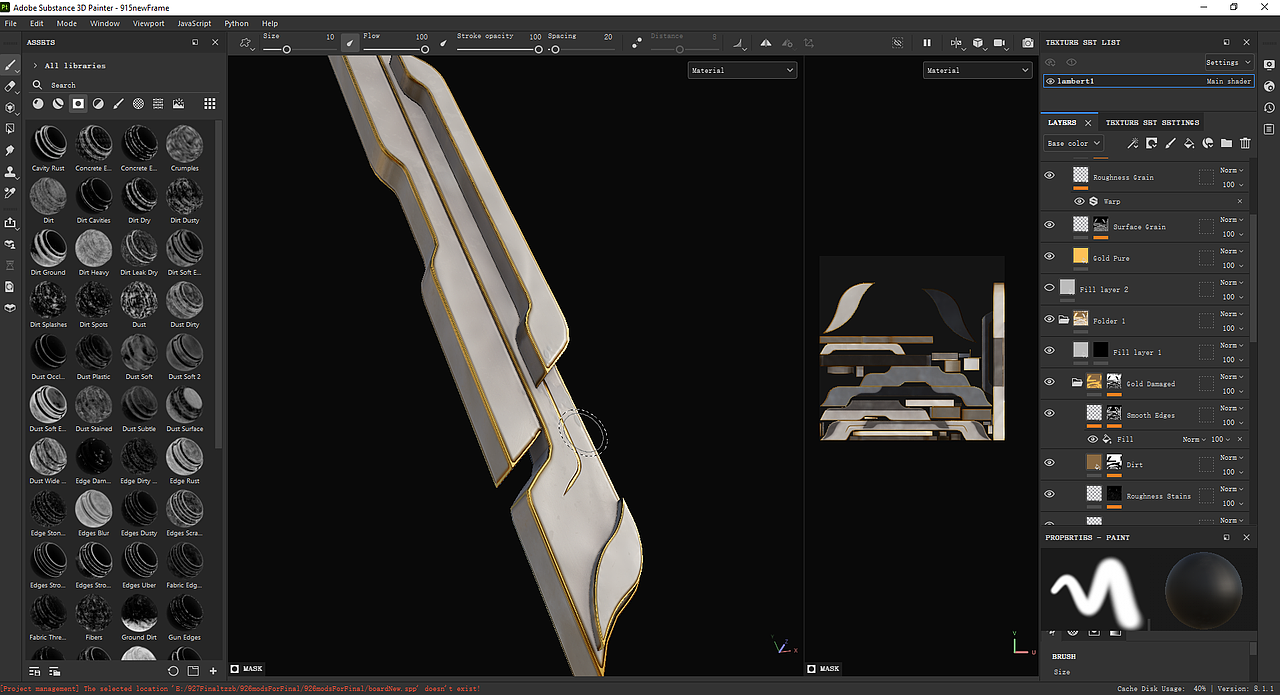Select lambert1 texture set row
Image resolution: width=1280 pixels, height=695 pixels.
1148,81
